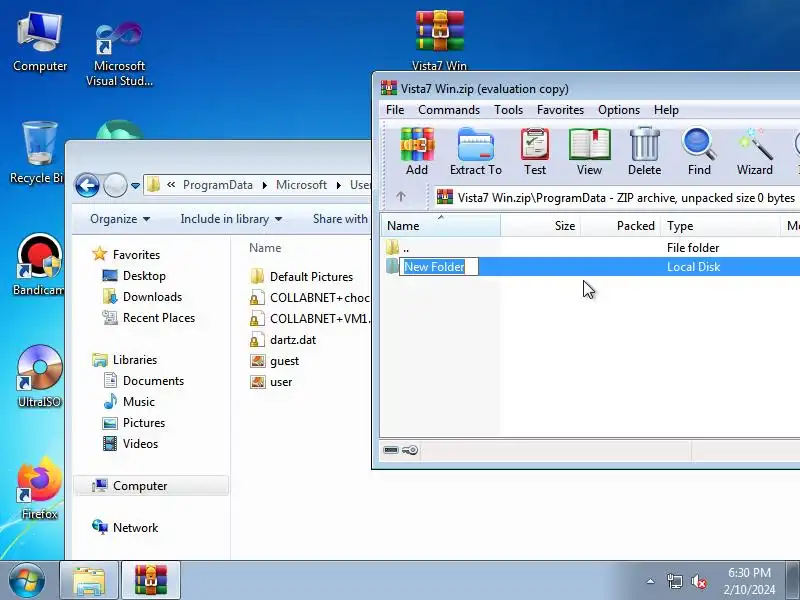Click the Delete toolbar icon in WinRAR

tap(644, 152)
